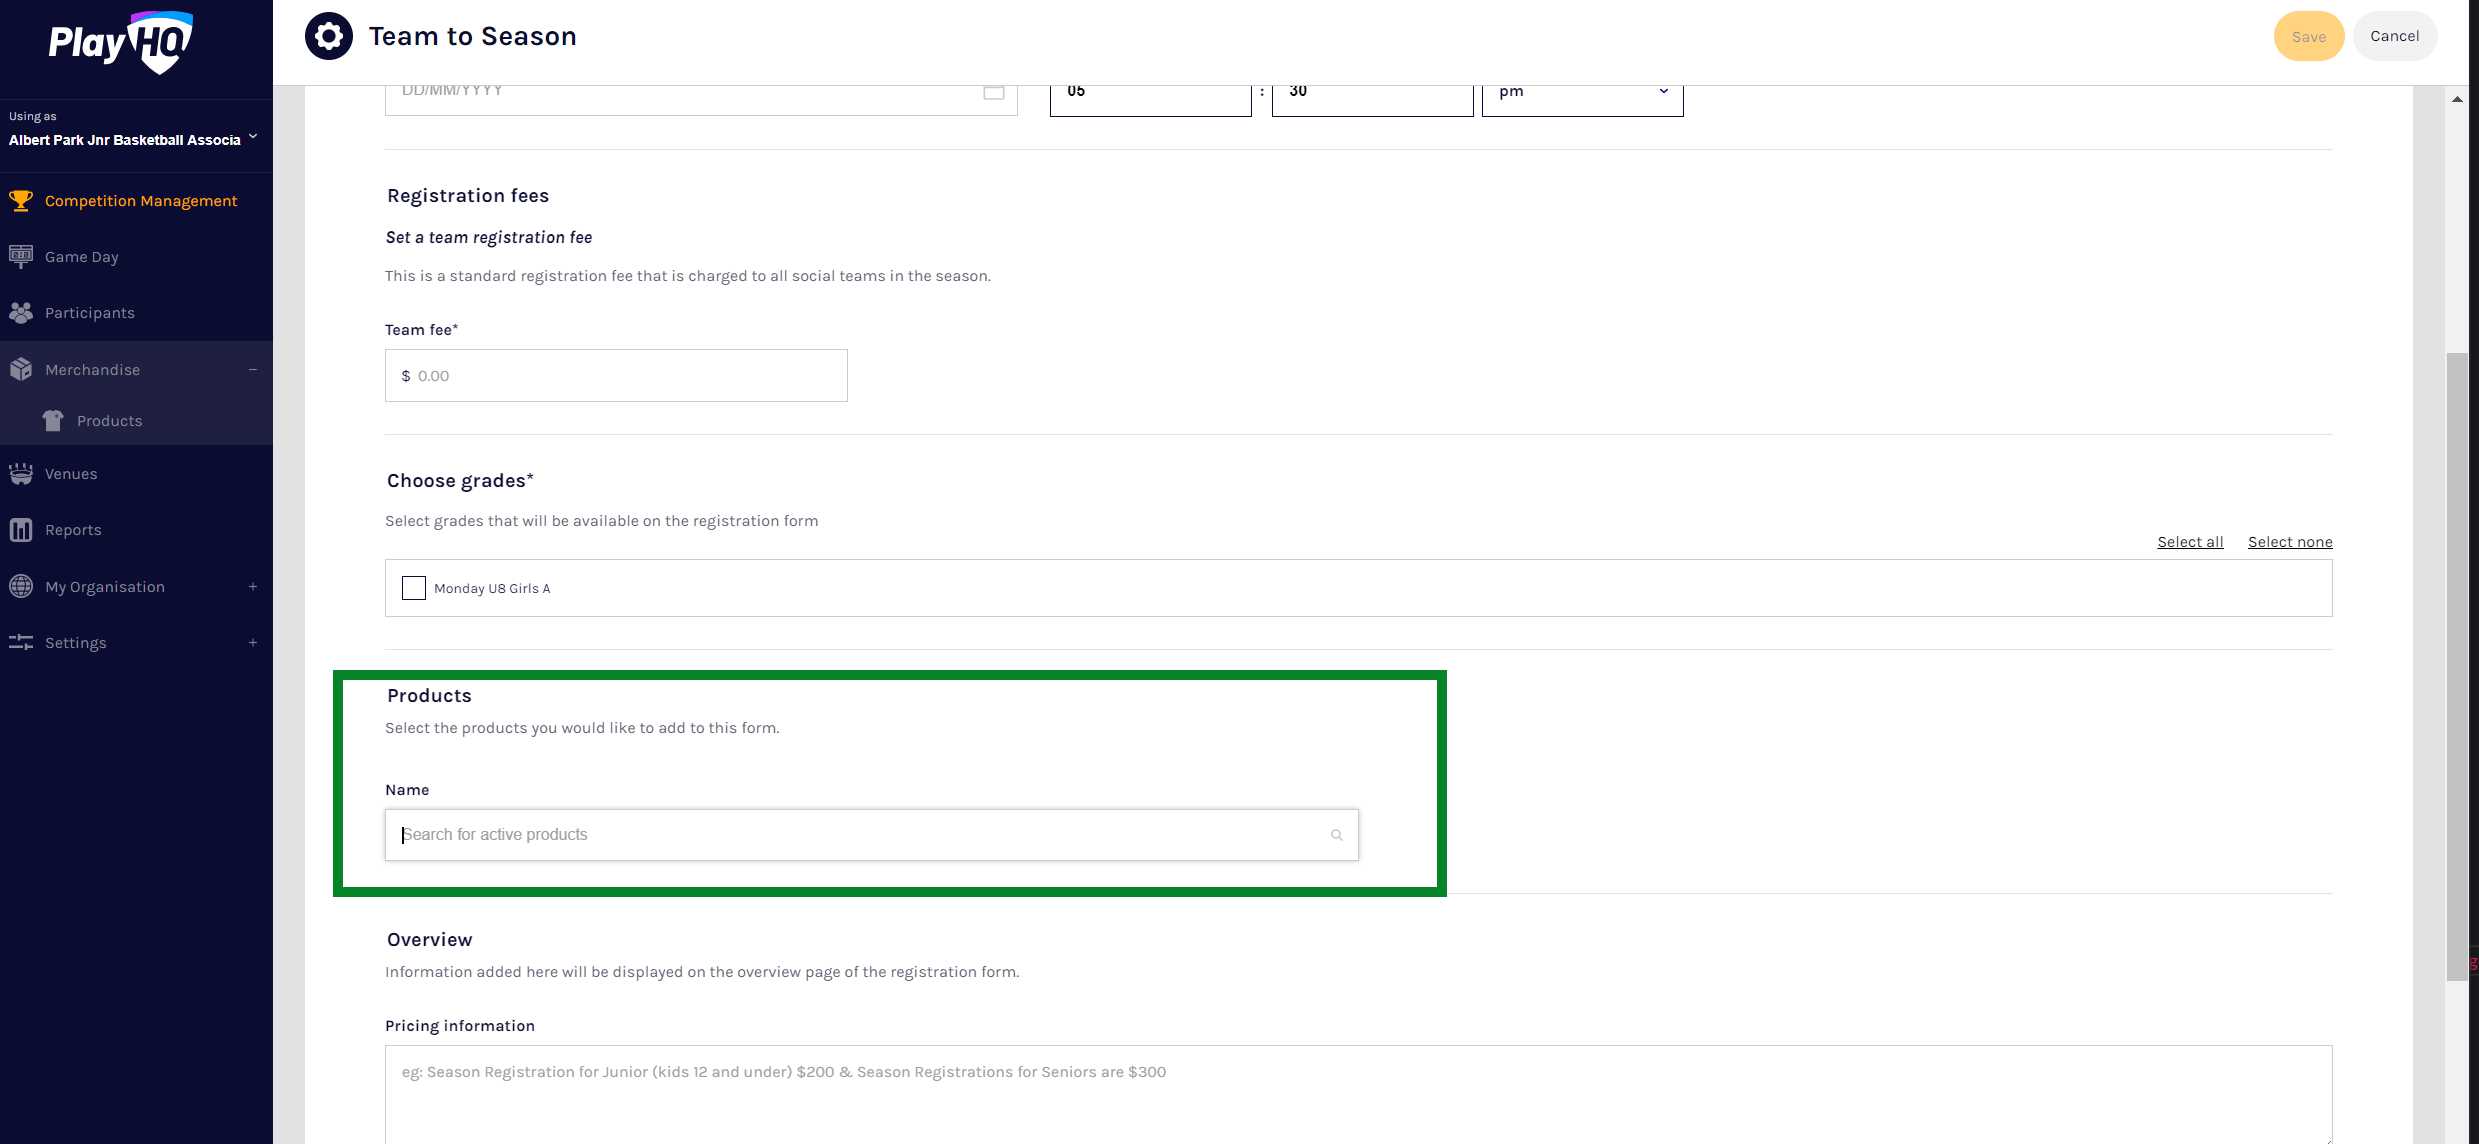Click the Products t-shirt icon
The width and height of the screenshot is (2479, 1144).
[53, 421]
